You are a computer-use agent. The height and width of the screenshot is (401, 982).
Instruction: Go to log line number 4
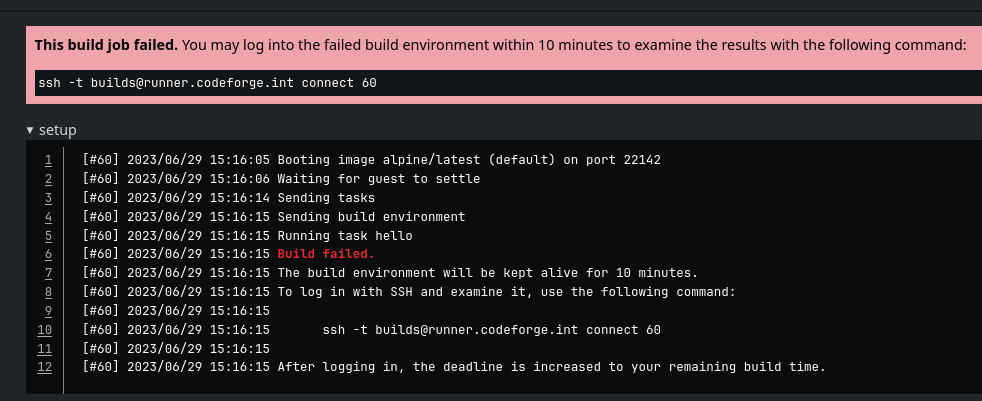47,217
